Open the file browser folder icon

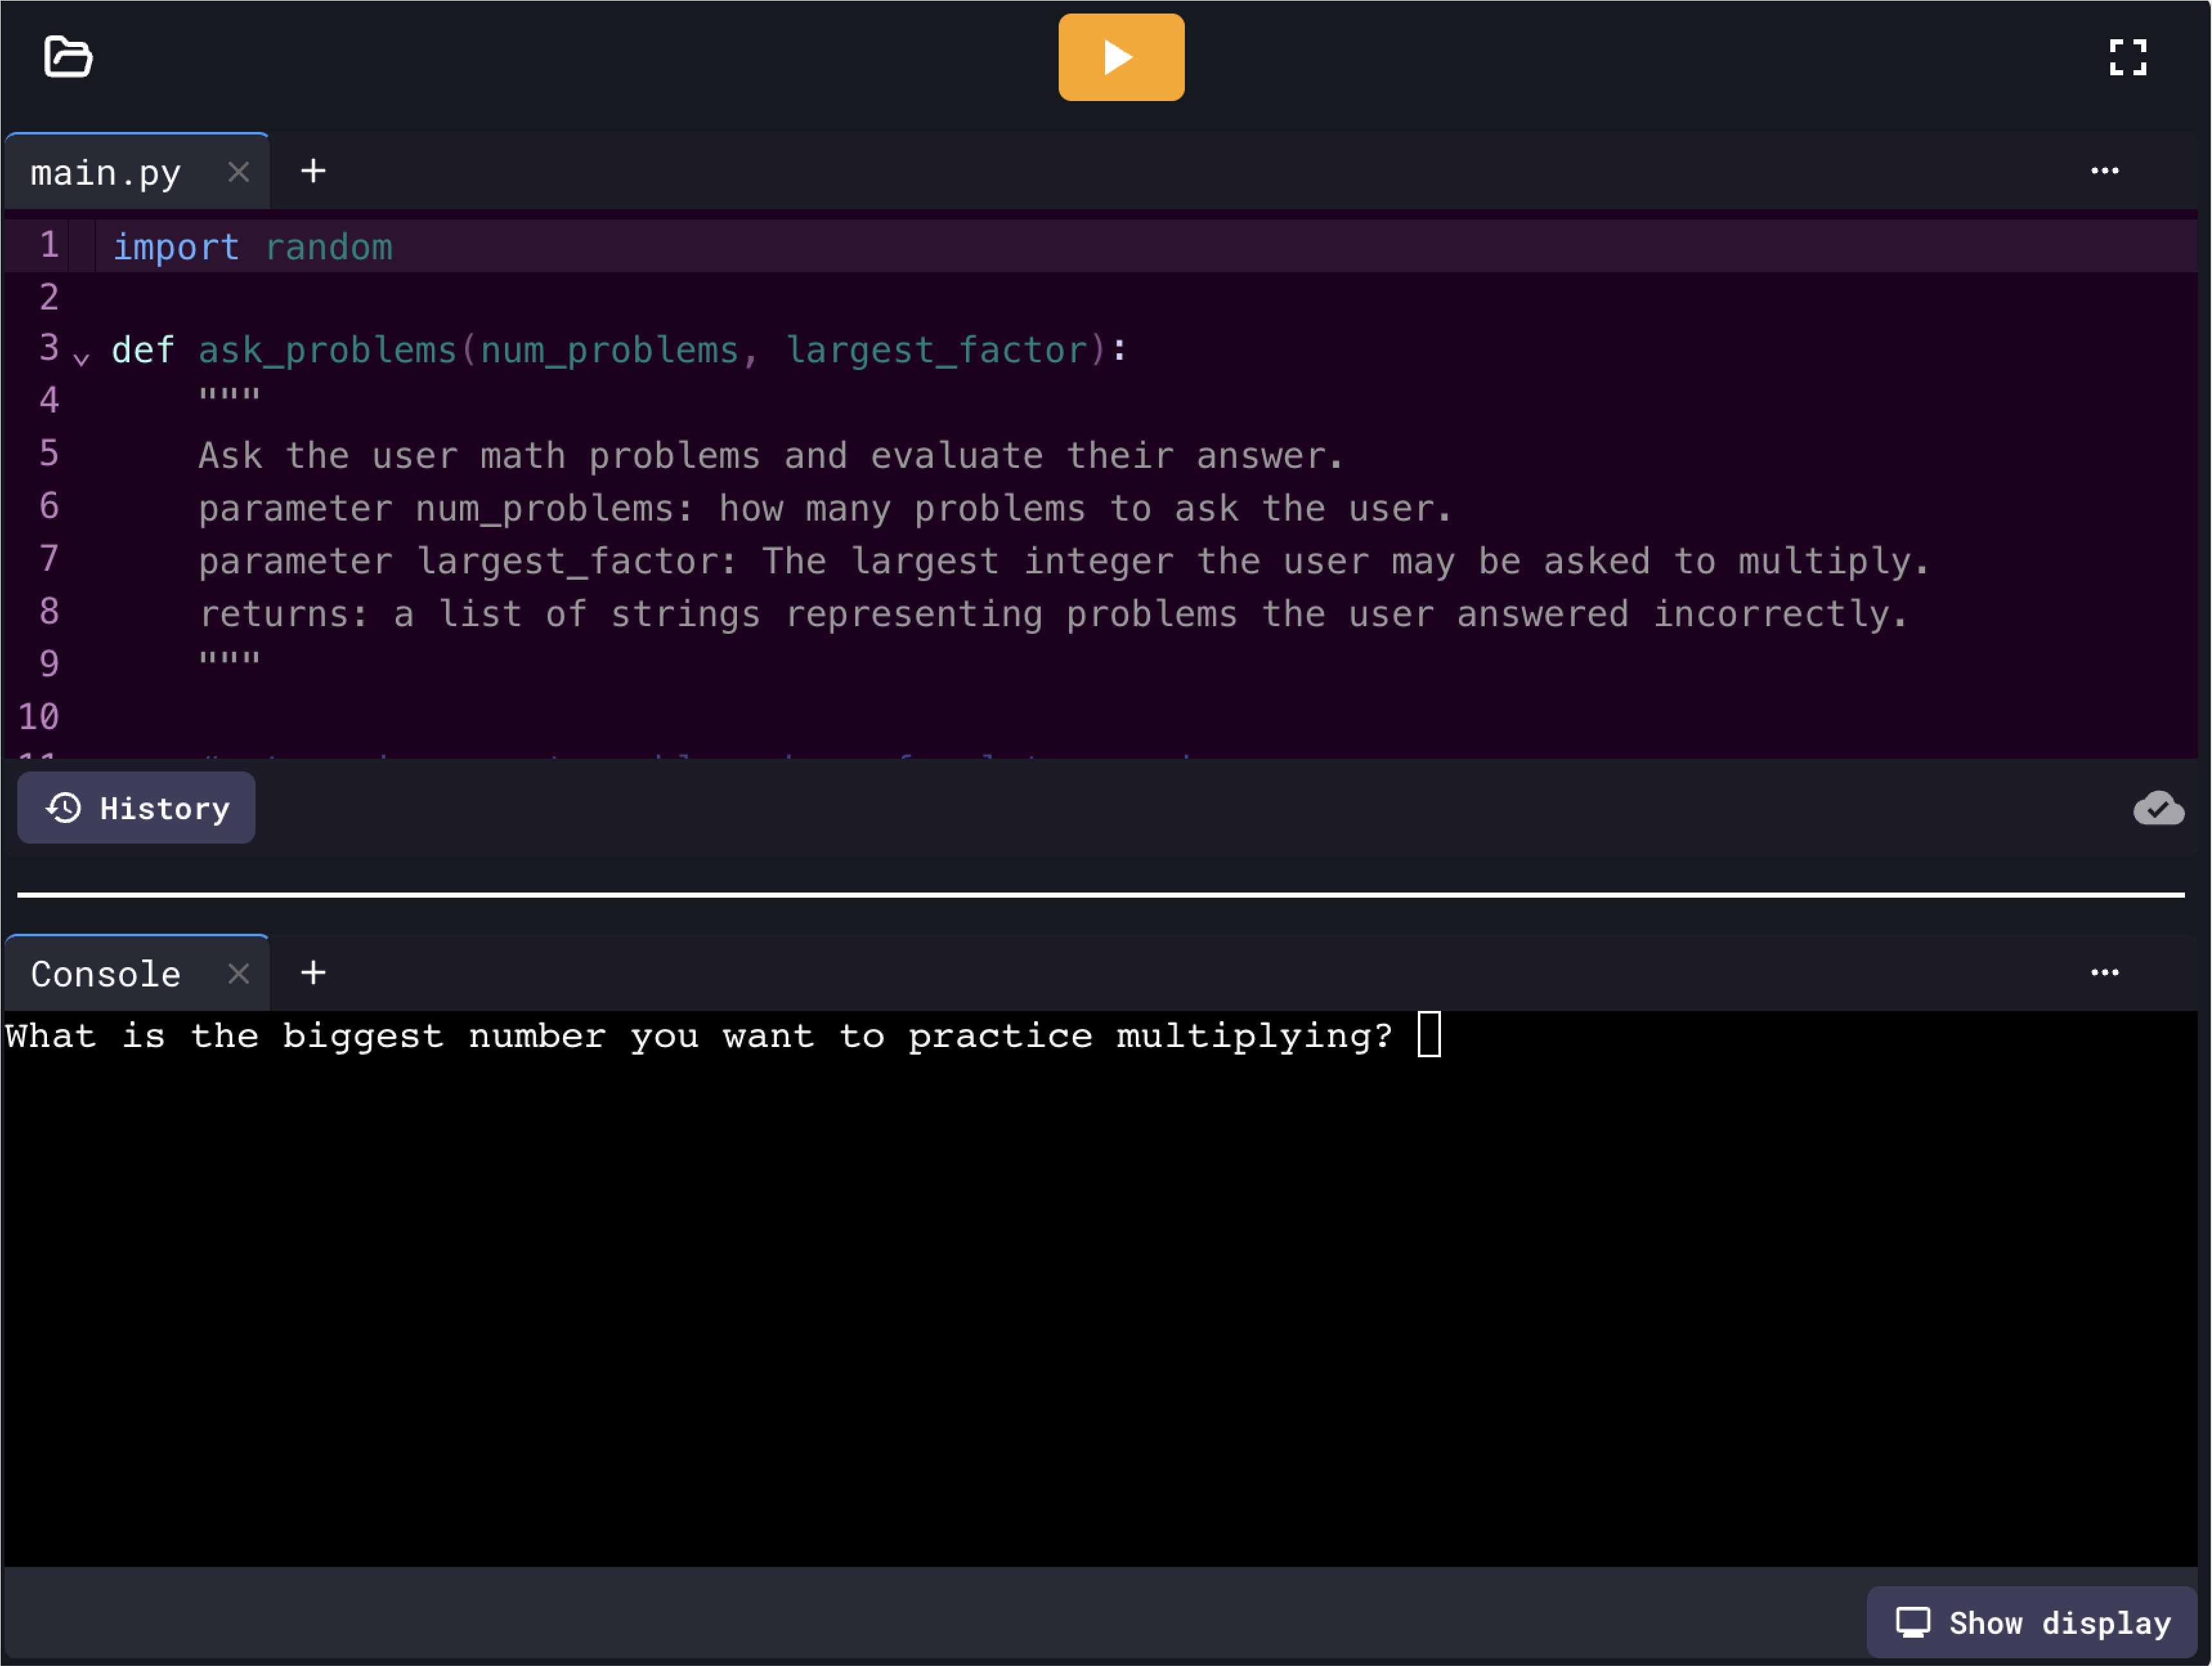point(67,57)
